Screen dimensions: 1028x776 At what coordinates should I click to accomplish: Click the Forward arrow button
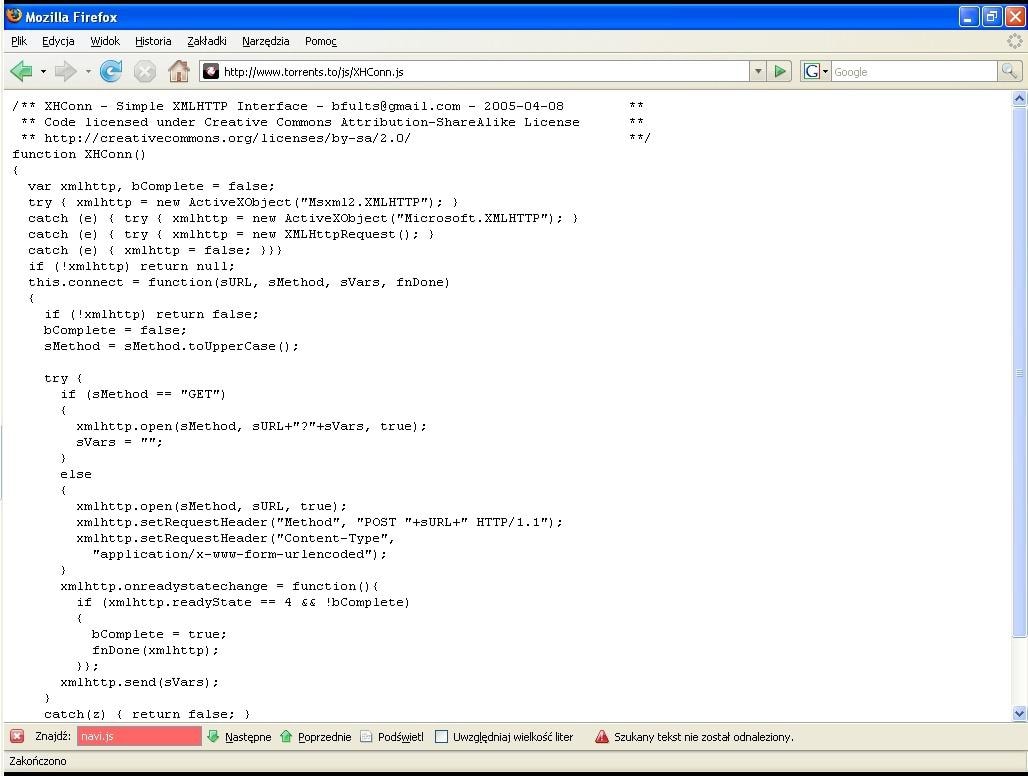(66, 71)
